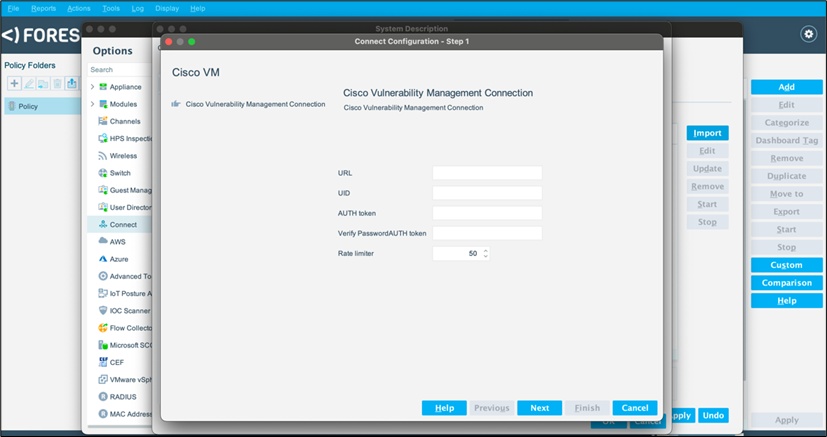Click the move folder icon in Policy Folders

point(43,83)
